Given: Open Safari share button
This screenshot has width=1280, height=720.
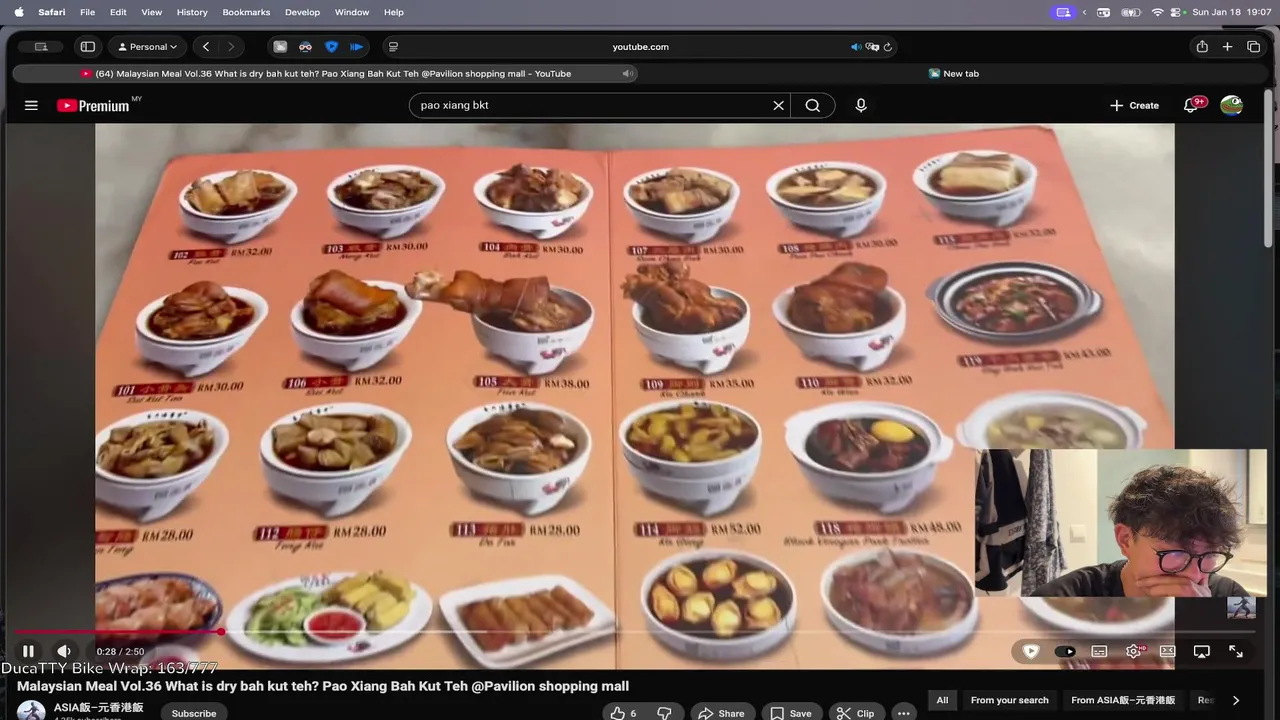Looking at the screenshot, I should pos(1202,47).
